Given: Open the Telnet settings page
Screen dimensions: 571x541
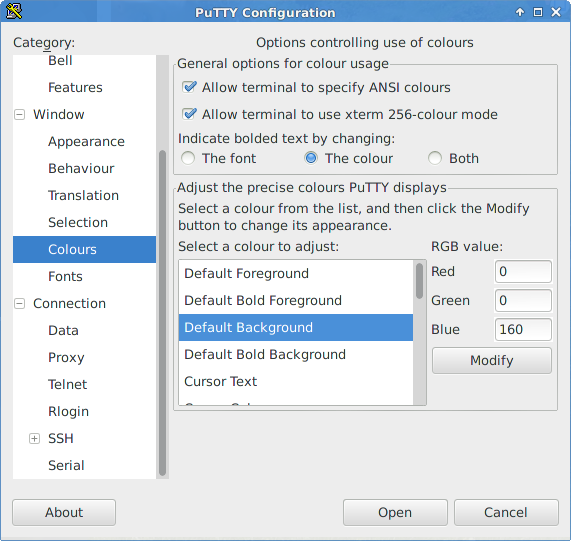Looking at the screenshot, I should click(x=67, y=384).
